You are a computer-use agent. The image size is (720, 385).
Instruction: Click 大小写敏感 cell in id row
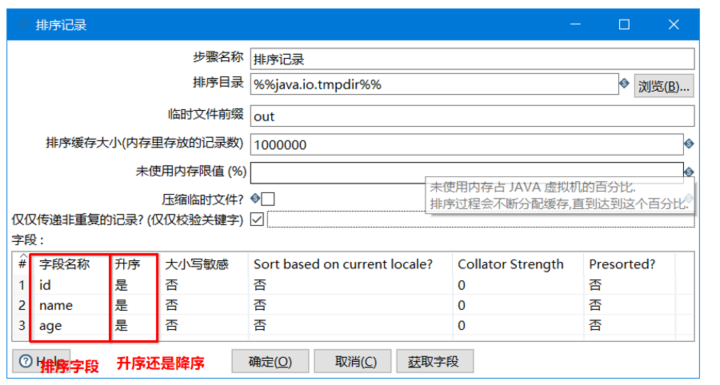click(x=204, y=285)
